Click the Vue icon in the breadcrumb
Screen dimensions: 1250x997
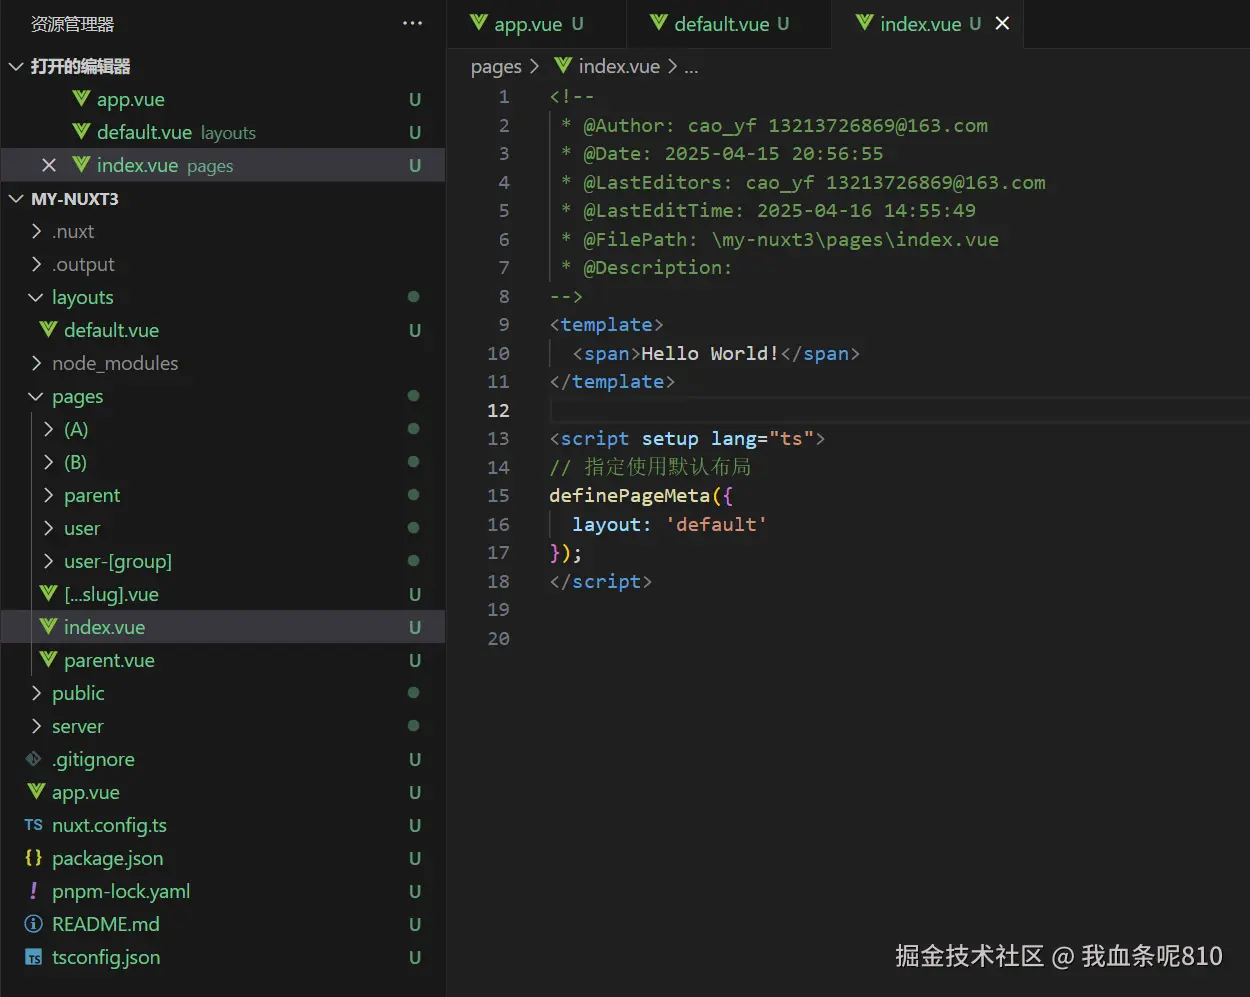pos(563,65)
